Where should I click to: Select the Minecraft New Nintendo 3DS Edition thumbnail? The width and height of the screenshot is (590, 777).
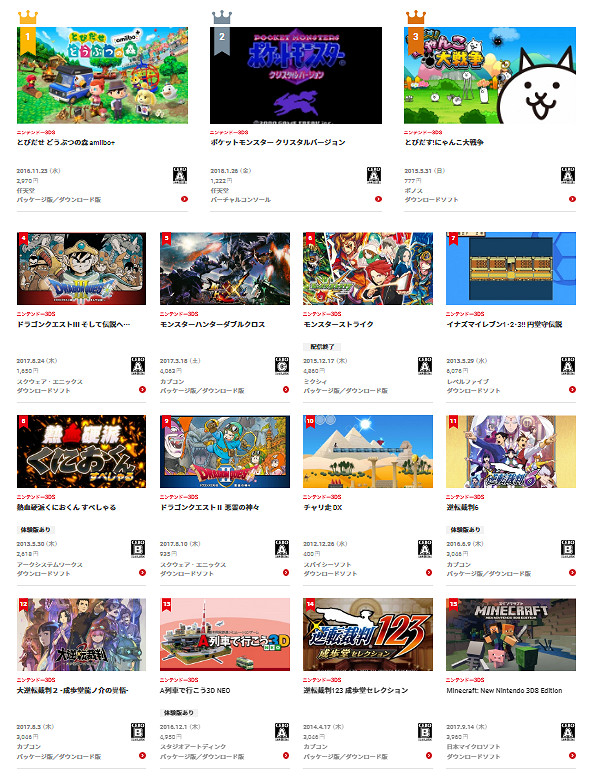pos(511,635)
